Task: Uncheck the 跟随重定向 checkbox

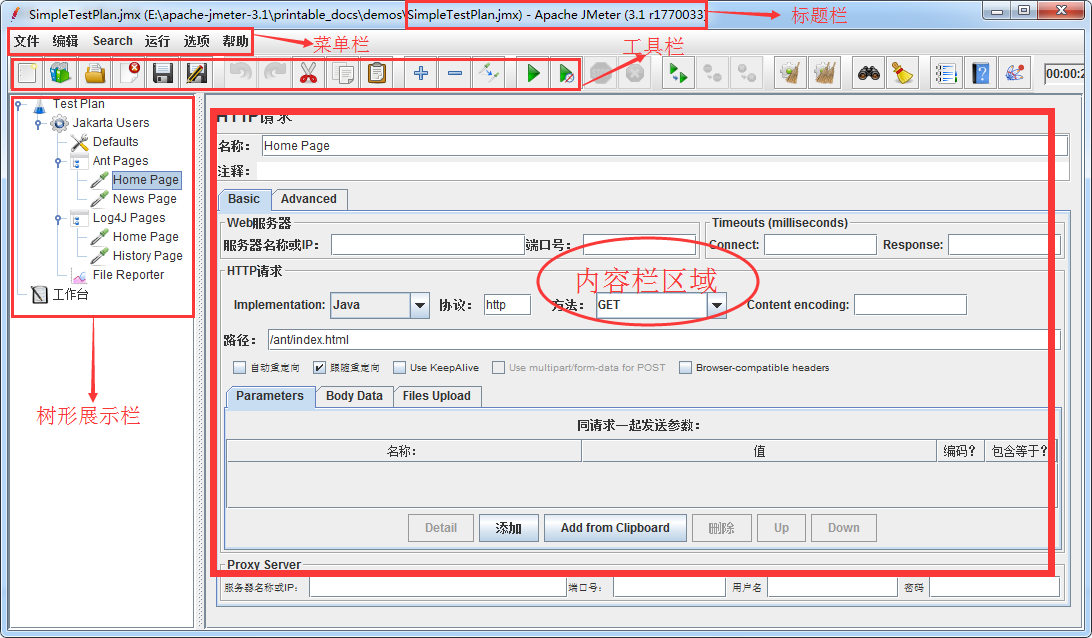Action: tap(320, 367)
